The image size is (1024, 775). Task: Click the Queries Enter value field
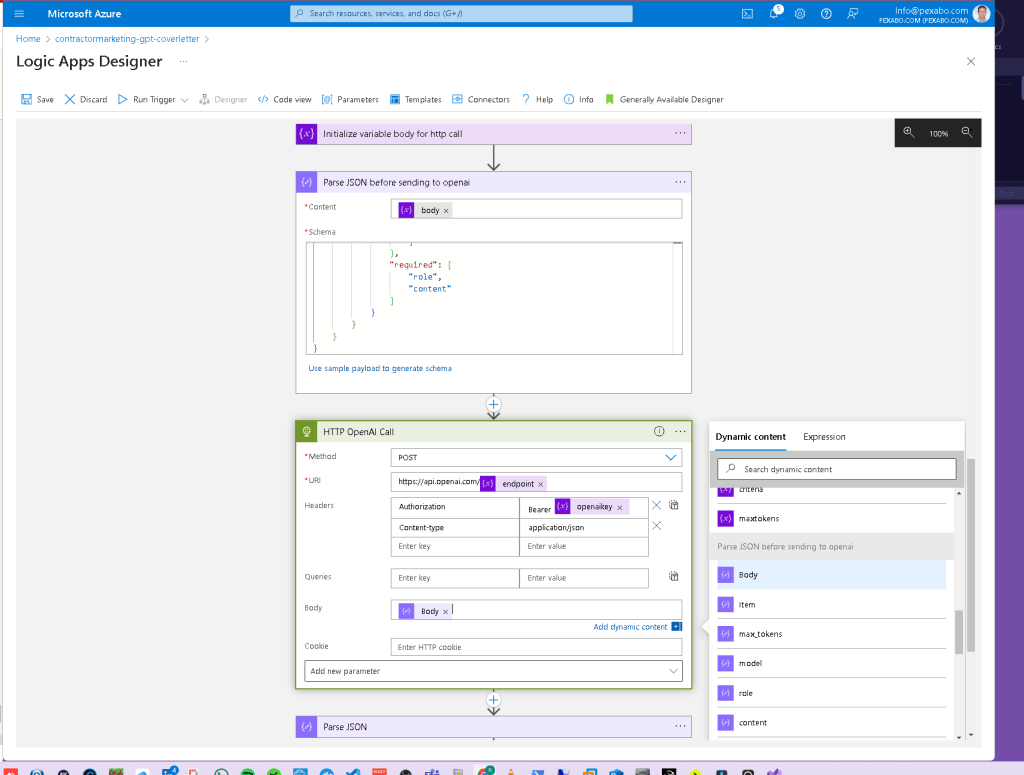pyautogui.click(x=584, y=578)
